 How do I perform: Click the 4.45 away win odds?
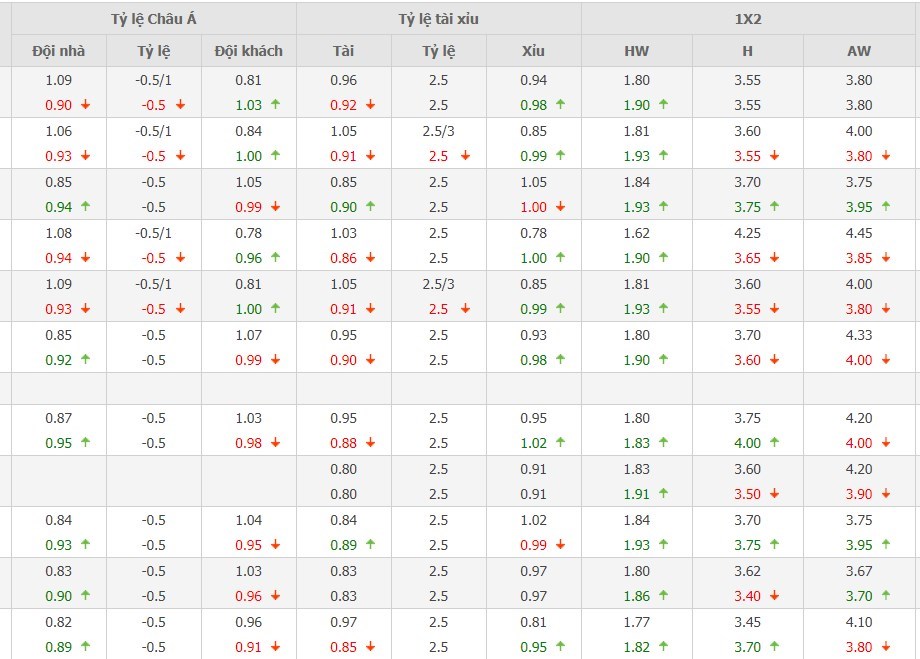859,233
